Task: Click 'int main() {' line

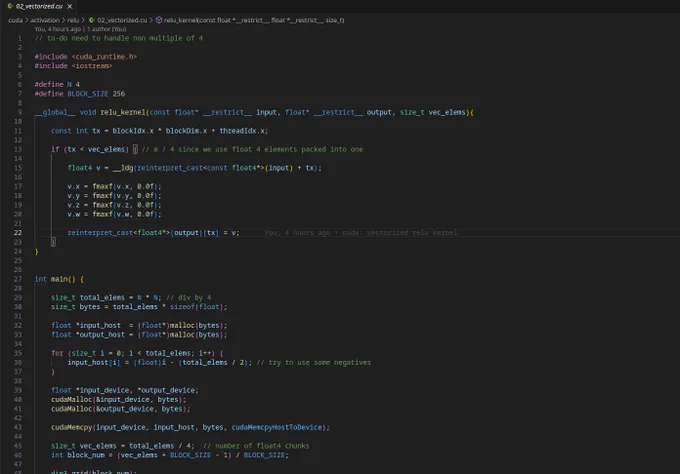Action: pyautogui.click(x=59, y=279)
